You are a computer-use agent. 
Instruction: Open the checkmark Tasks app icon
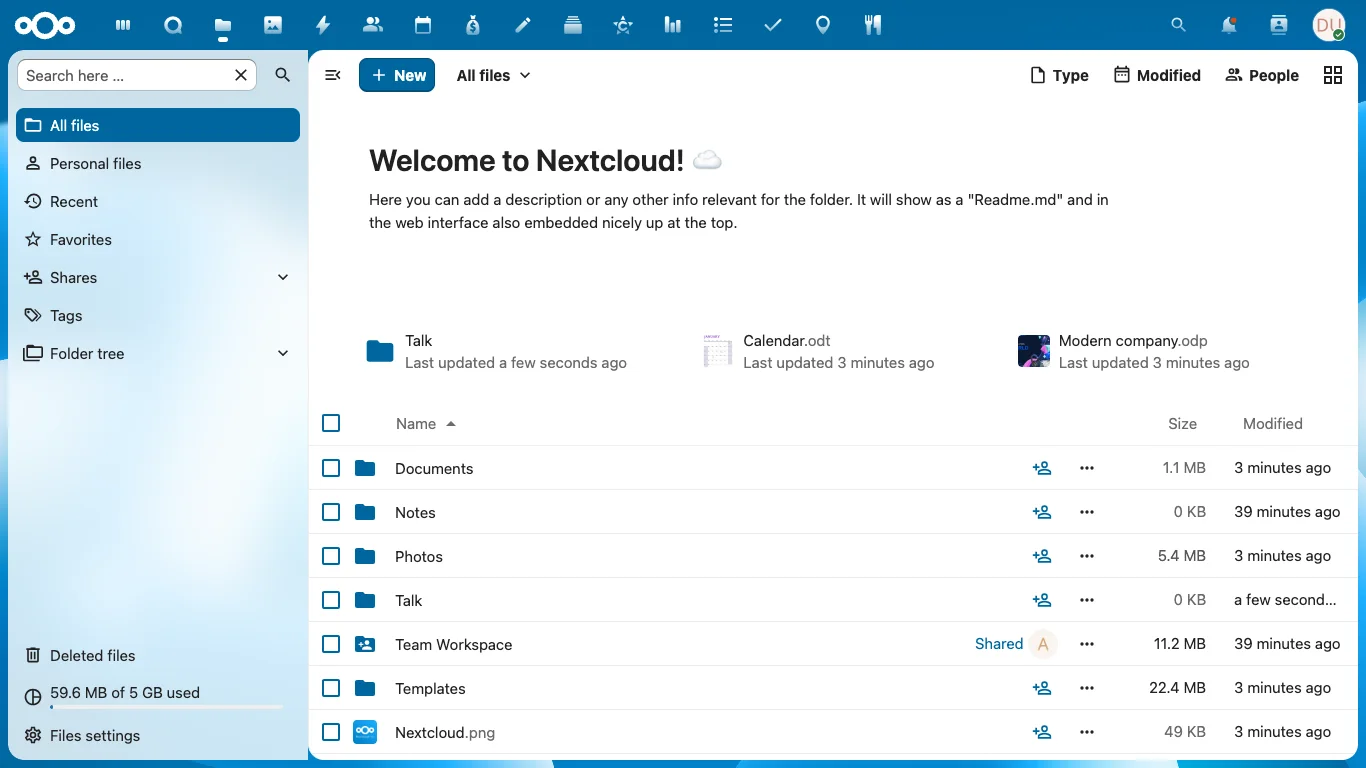pyautogui.click(x=773, y=25)
